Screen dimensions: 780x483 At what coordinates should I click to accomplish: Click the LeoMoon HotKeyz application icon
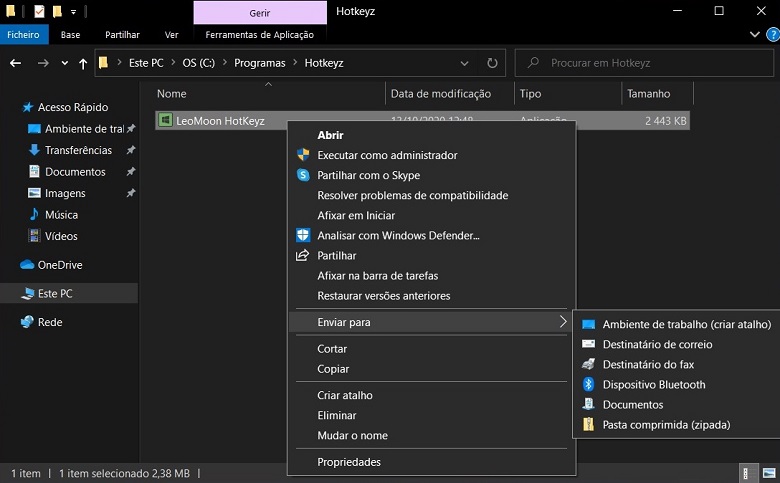165,120
